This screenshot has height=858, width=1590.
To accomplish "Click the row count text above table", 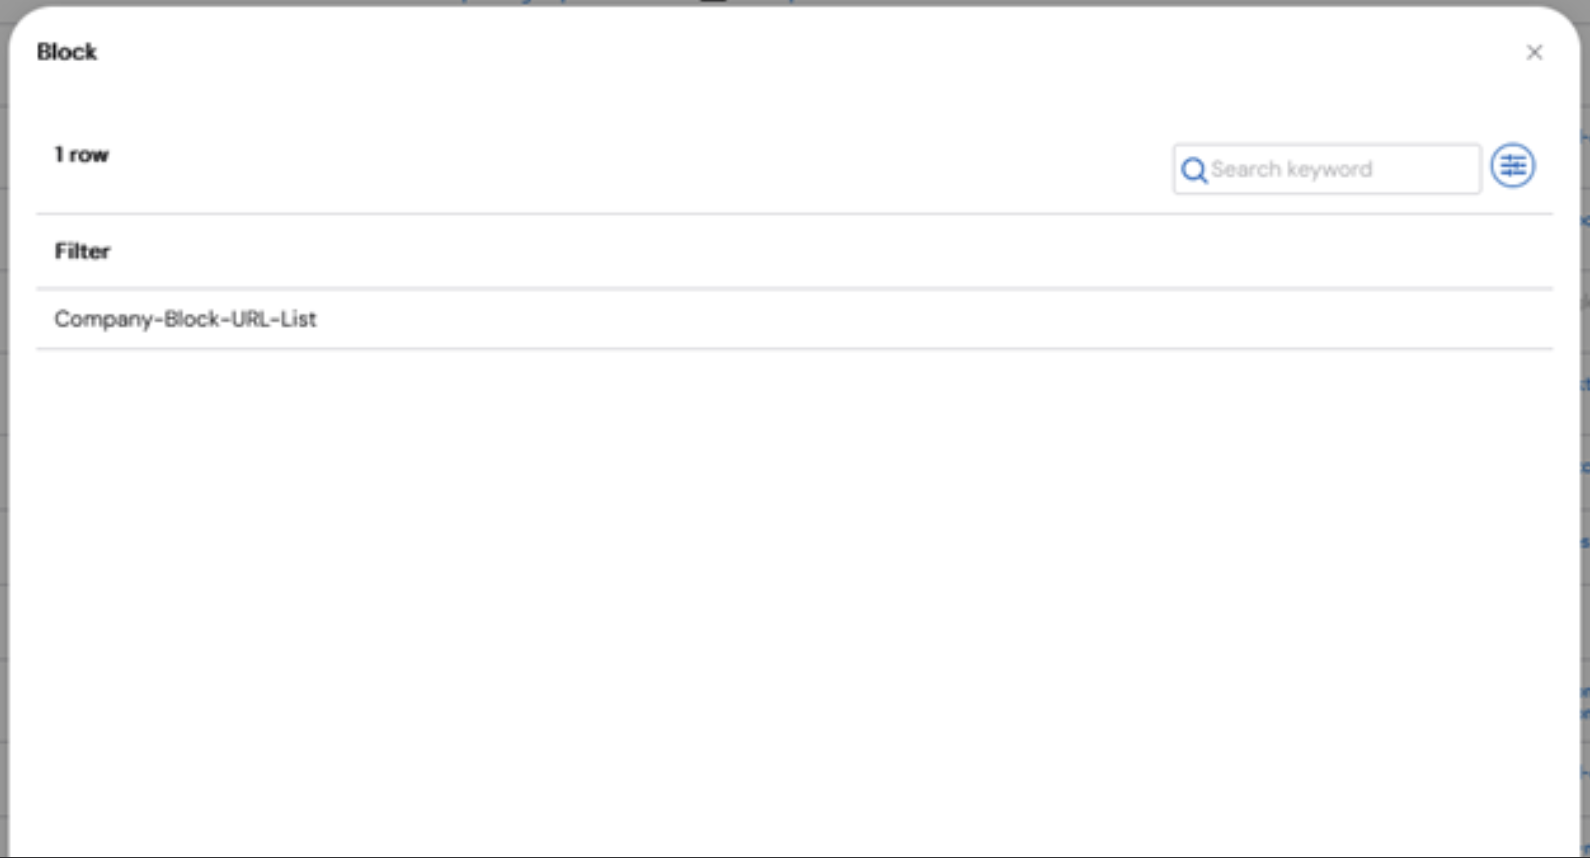I will (x=81, y=155).
